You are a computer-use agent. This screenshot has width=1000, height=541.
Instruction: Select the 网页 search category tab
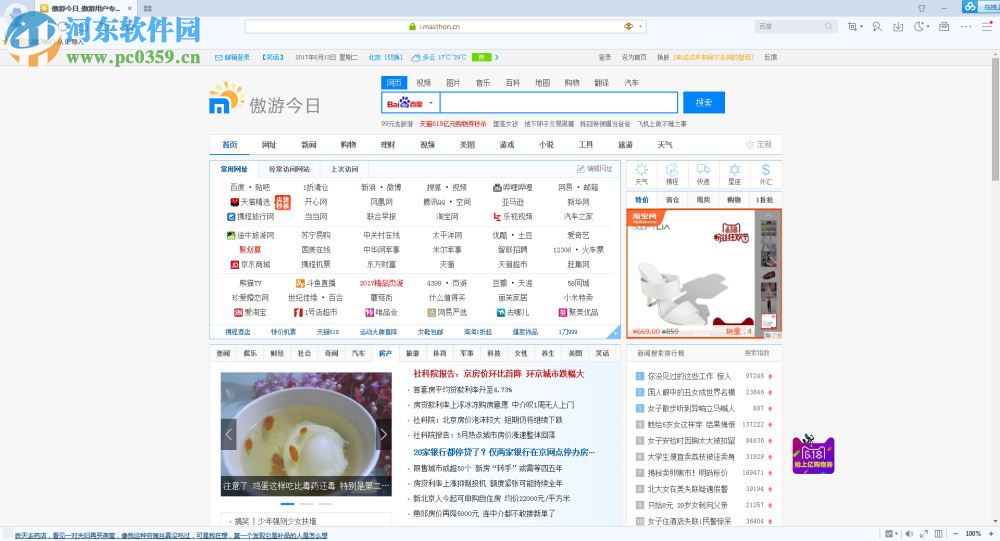pos(393,83)
